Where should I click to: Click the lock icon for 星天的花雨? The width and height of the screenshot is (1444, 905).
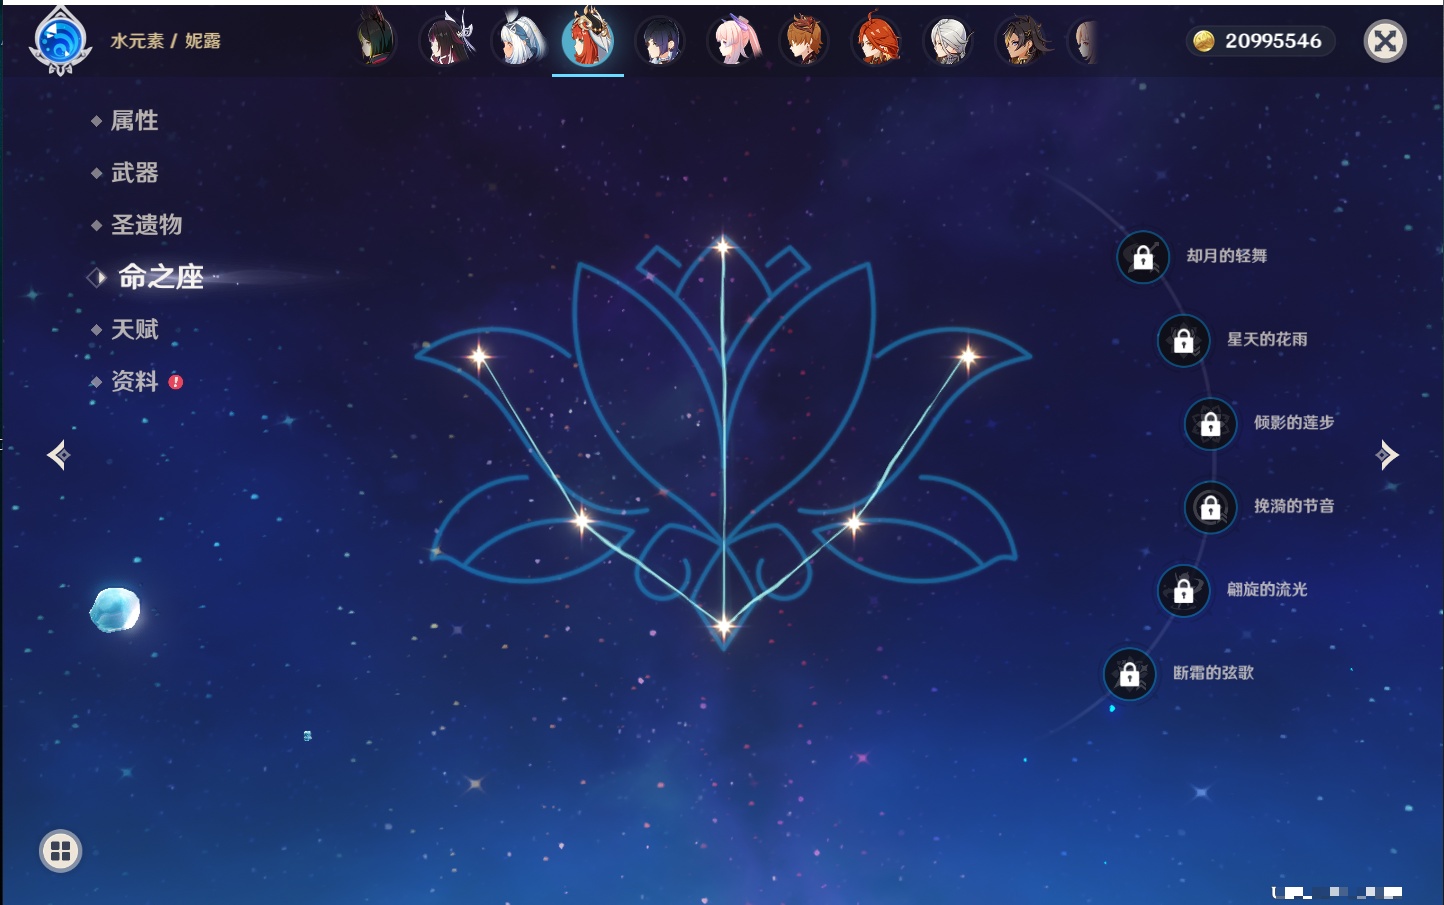pyautogui.click(x=1184, y=340)
